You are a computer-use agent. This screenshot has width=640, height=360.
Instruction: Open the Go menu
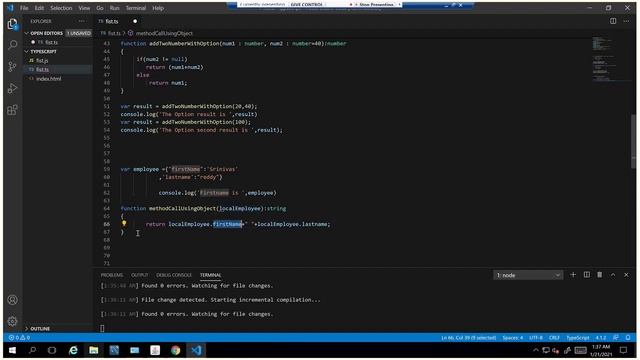pos(100,8)
